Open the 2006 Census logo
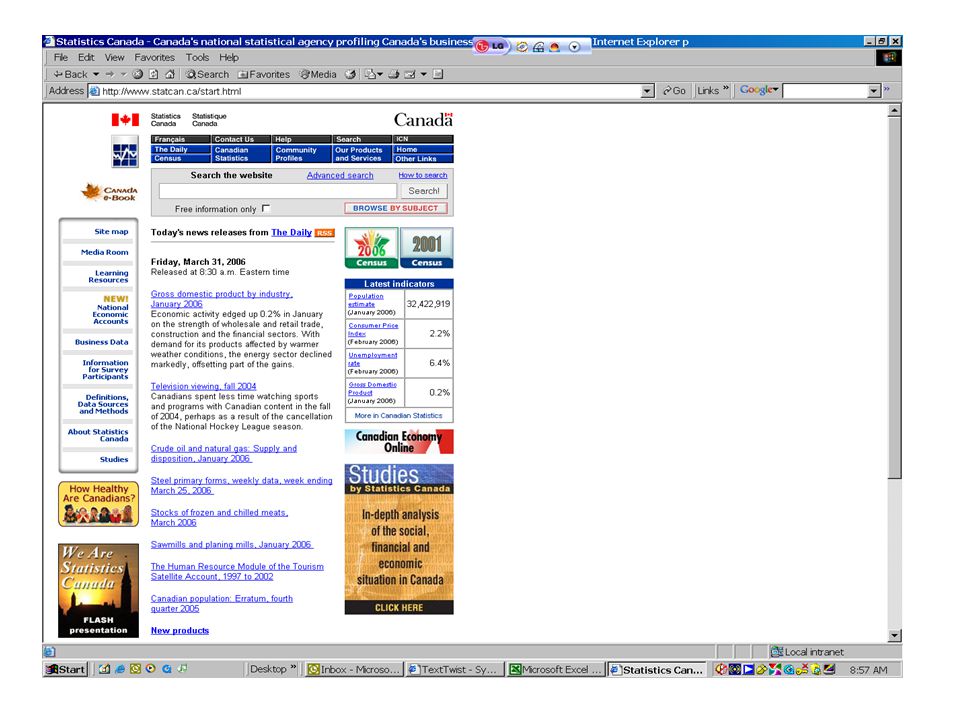960x720 pixels. click(x=371, y=248)
